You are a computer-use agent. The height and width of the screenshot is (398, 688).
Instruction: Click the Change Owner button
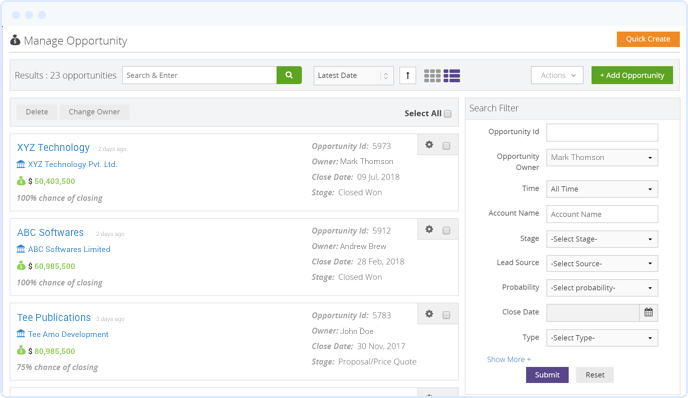point(94,112)
